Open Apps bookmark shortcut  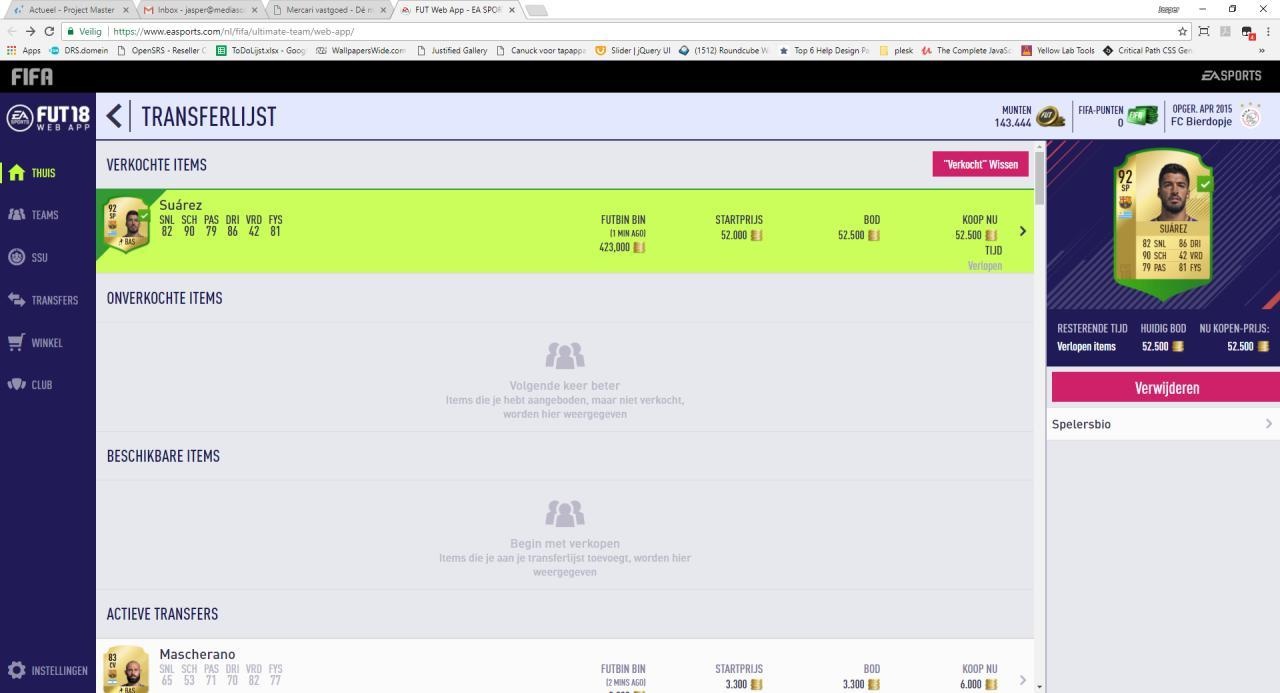pos(24,50)
